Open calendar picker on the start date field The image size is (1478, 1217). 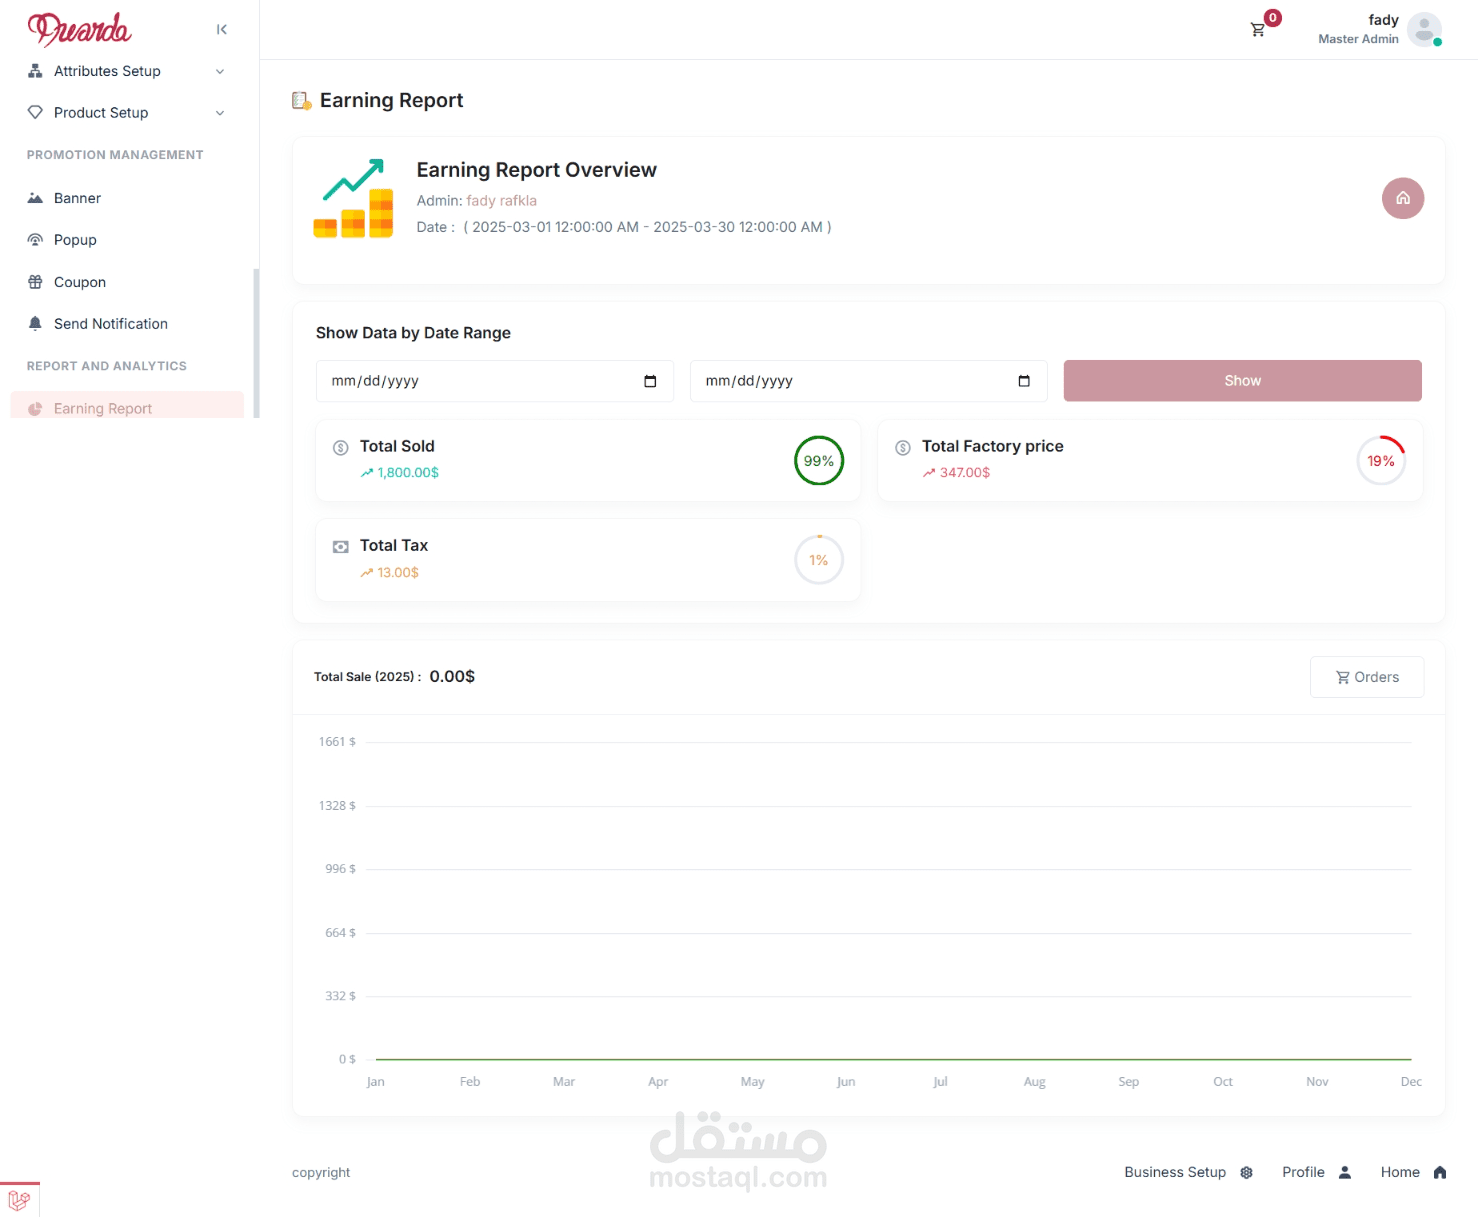(x=650, y=381)
